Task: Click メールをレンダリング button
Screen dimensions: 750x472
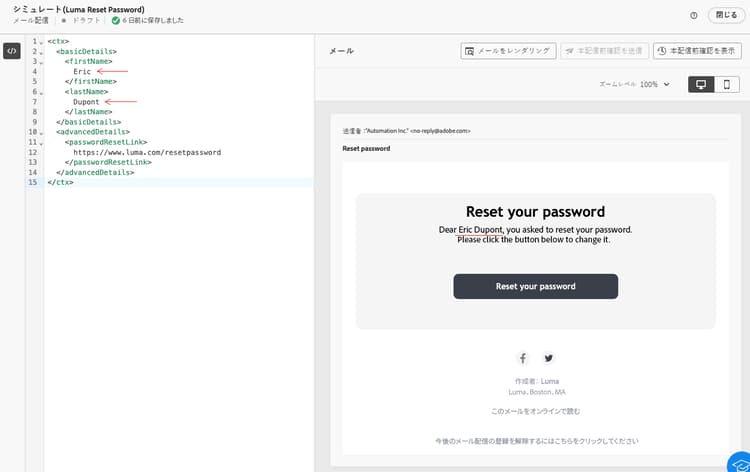Action: (x=508, y=51)
